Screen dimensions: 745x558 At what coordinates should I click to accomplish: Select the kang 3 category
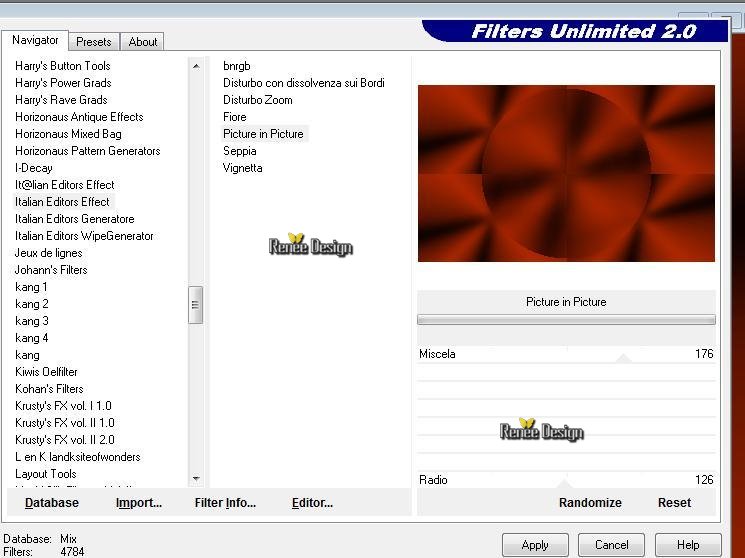point(32,321)
